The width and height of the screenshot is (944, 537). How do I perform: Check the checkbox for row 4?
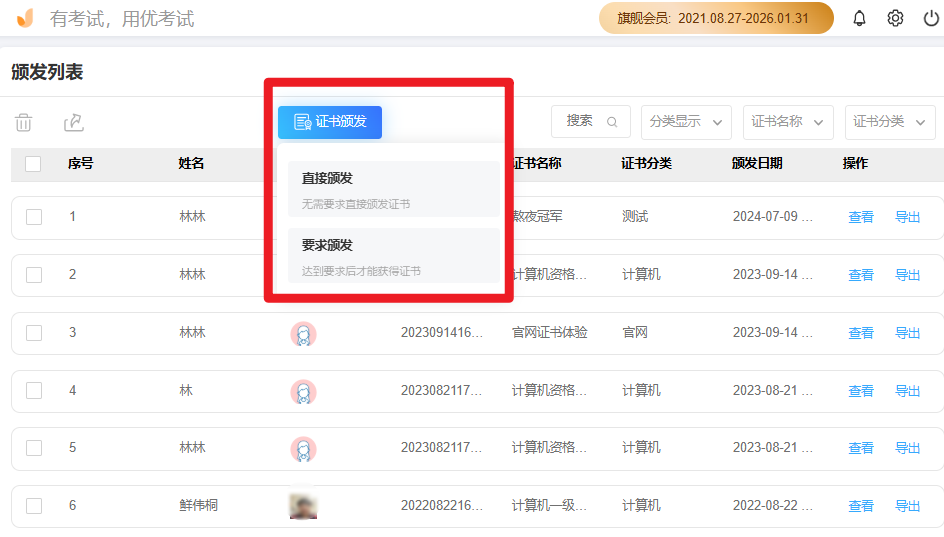[34, 391]
